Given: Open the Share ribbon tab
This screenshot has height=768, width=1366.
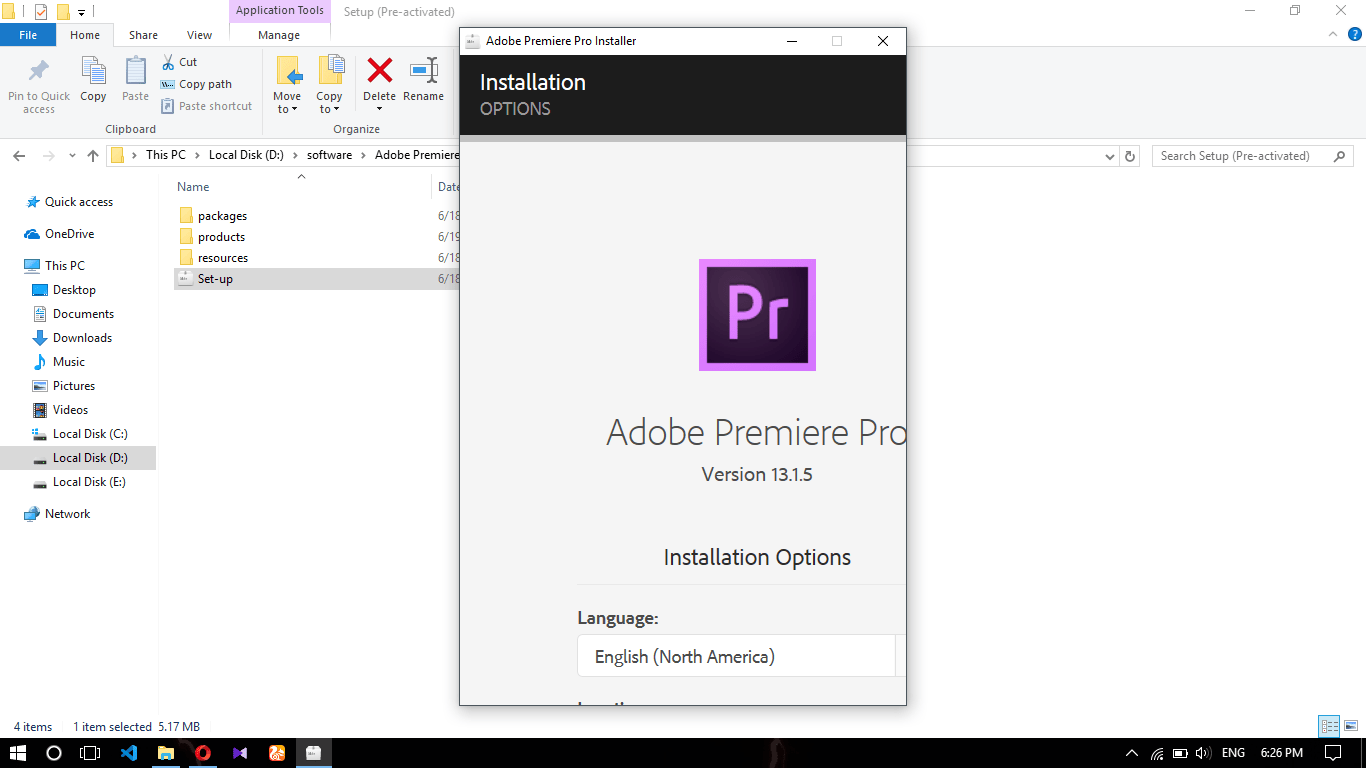Looking at the screenshot, I should (142, 34).
